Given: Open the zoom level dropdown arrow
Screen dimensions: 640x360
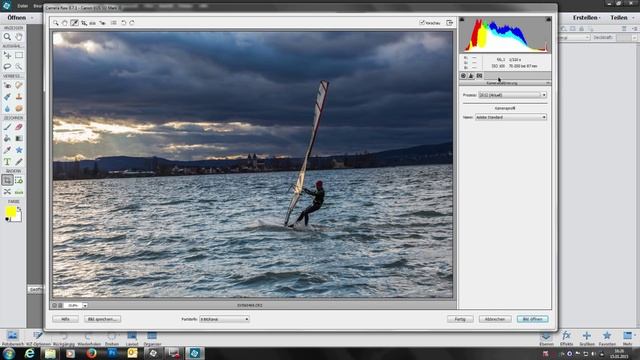Looking at the screenshot, I should coord(85,305).
